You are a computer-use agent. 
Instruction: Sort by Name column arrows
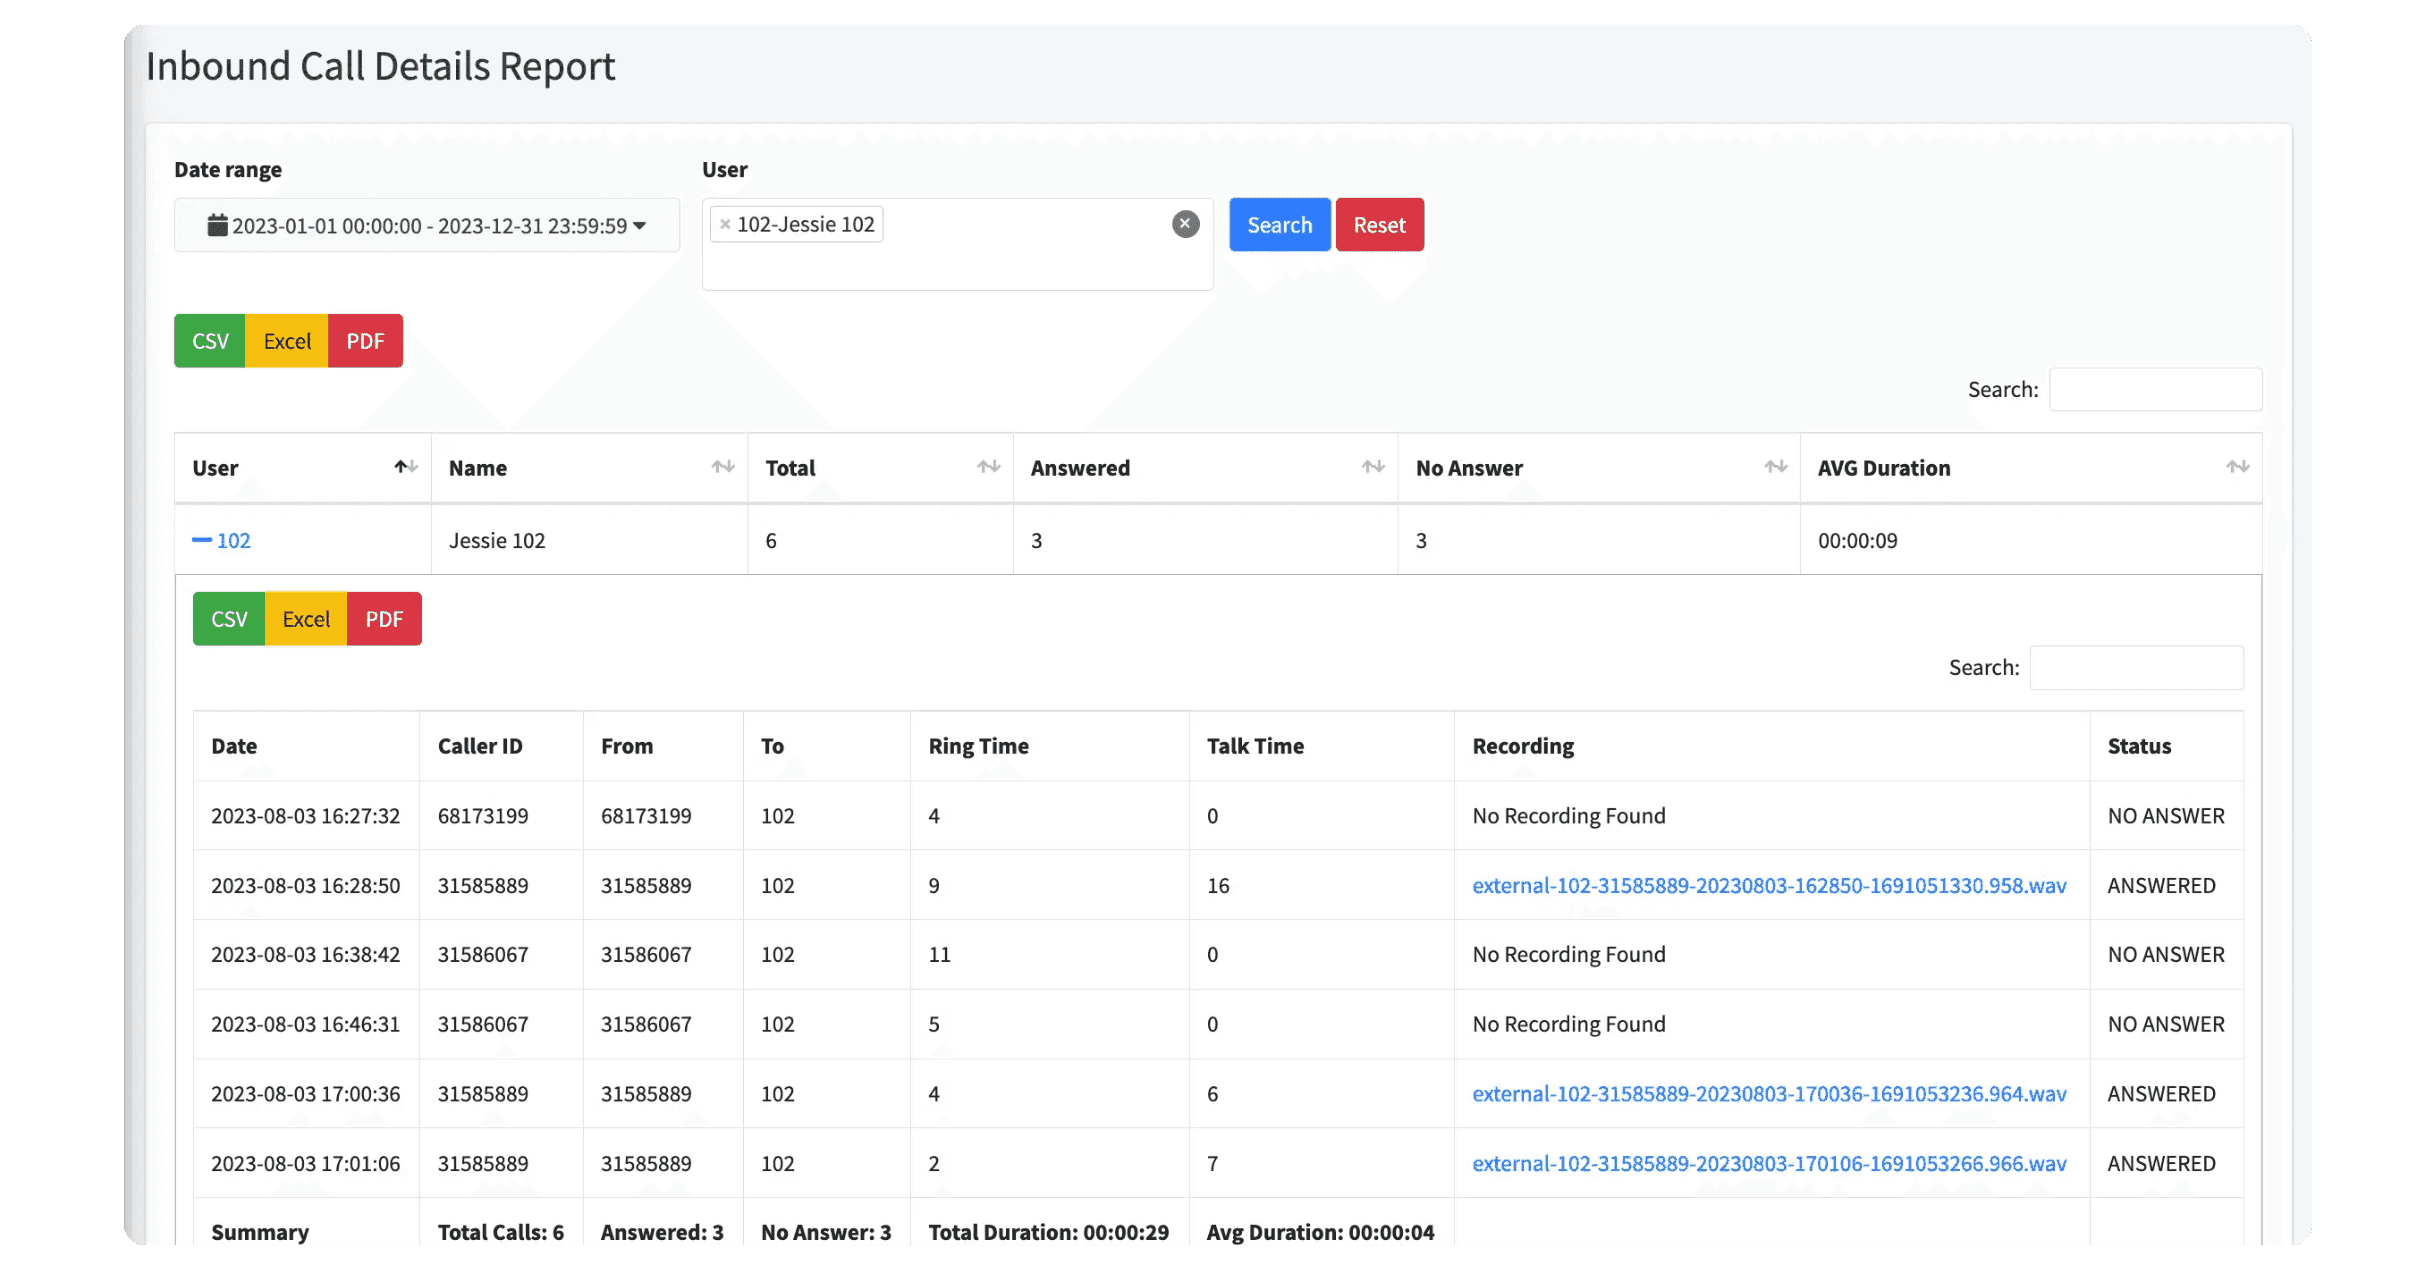pos(722,467)
